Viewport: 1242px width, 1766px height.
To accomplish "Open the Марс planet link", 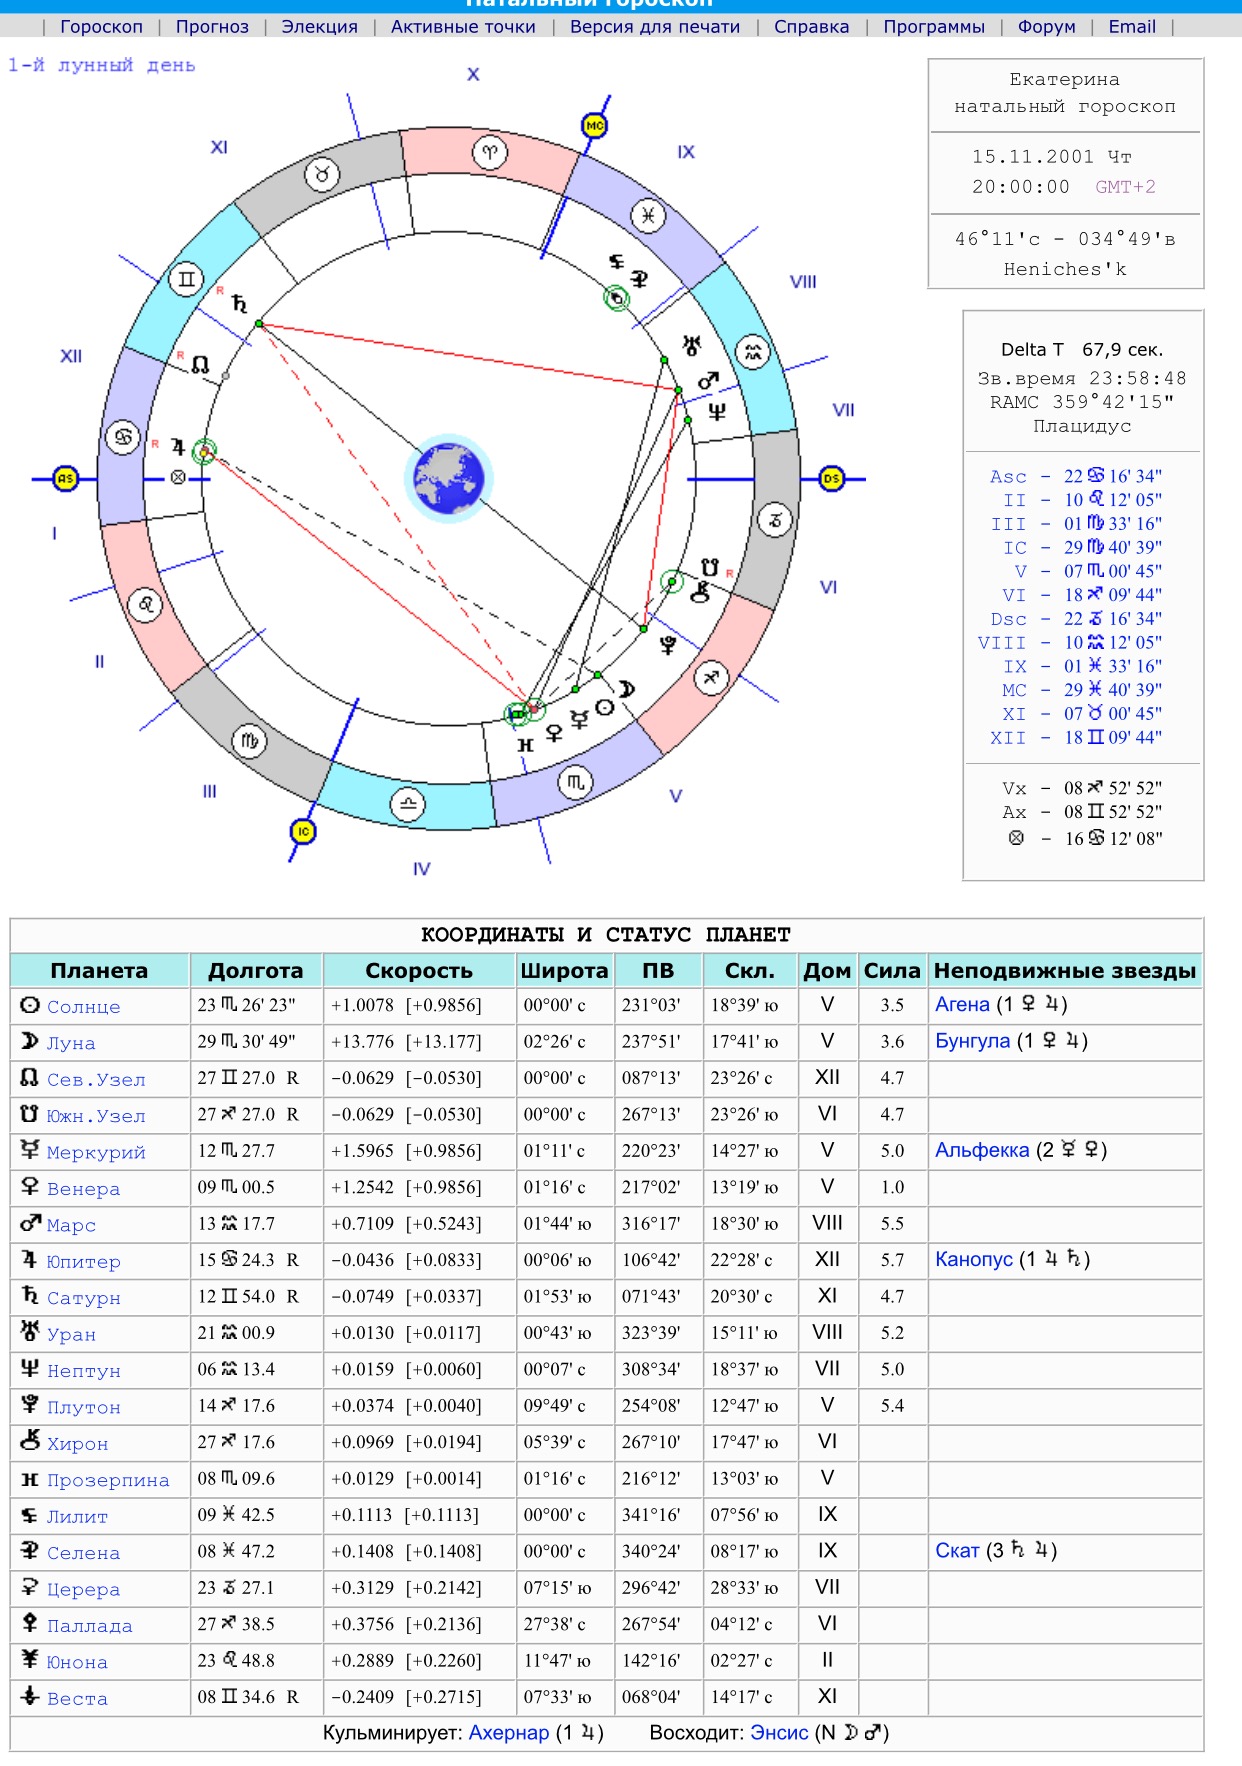I will [71, 1225].
